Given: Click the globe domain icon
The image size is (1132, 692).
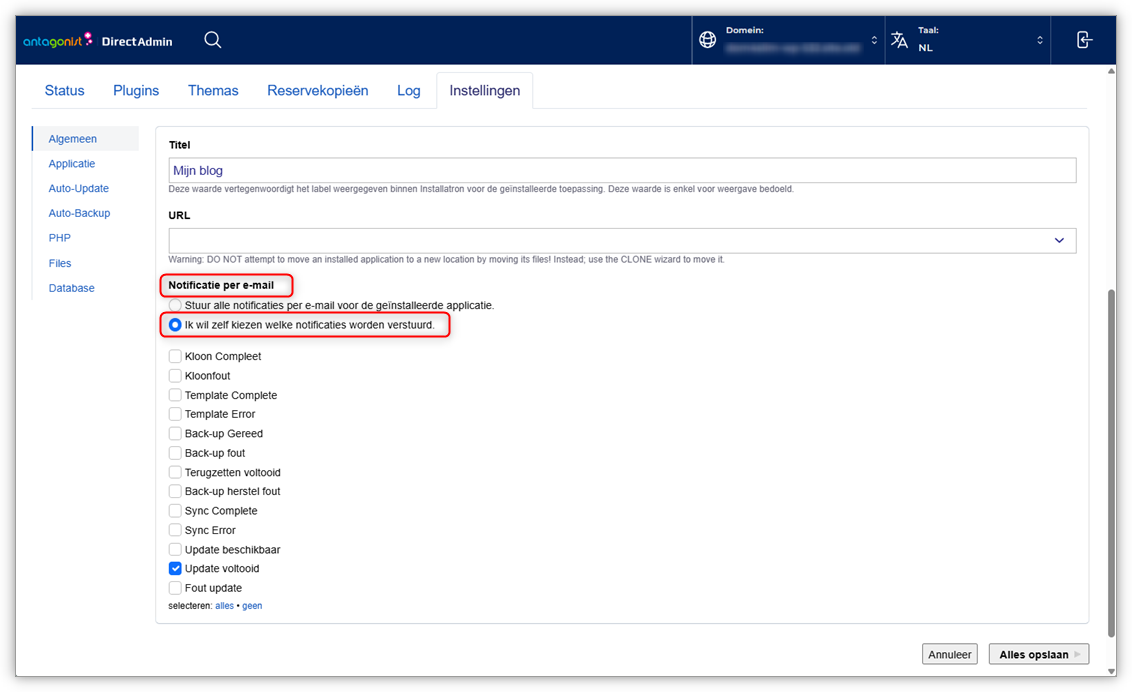Looking at the screenshot, I should pyautogui.click(x=708, y=40).
